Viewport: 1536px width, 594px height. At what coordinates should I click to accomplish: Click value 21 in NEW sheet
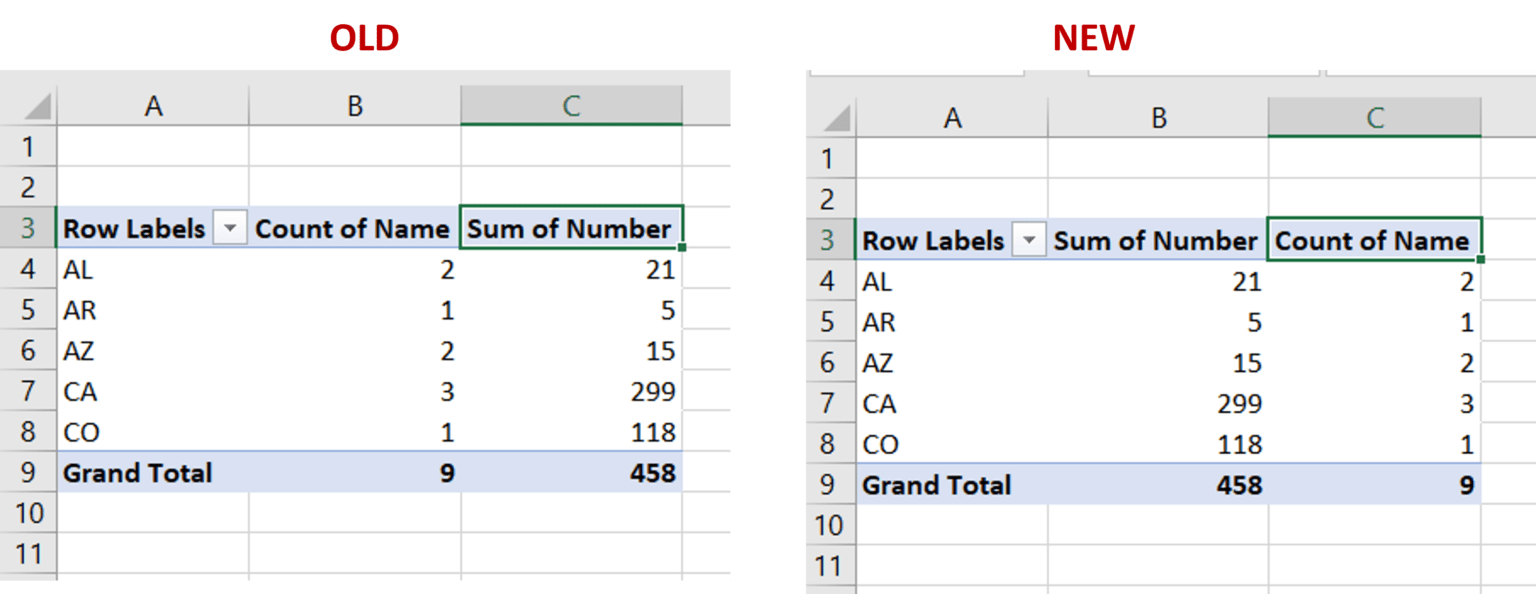pyautogui.click(x=1246, y=282)
